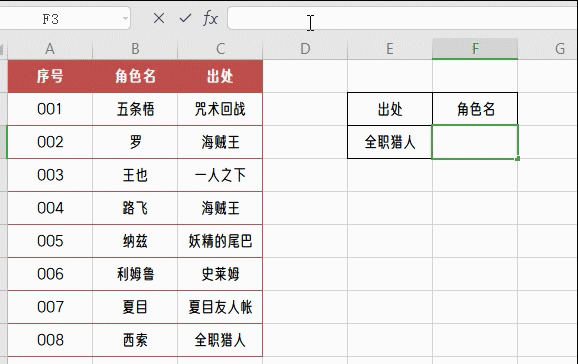Select cell containing 001
The width and height of the screenshot is (578, 364).
[x=50, y=109]
